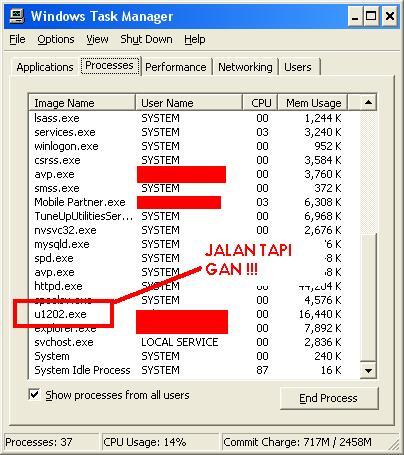Screen dimensions: 404x455
Task: Click the scroll up arrow in process list
Action: 368,102
